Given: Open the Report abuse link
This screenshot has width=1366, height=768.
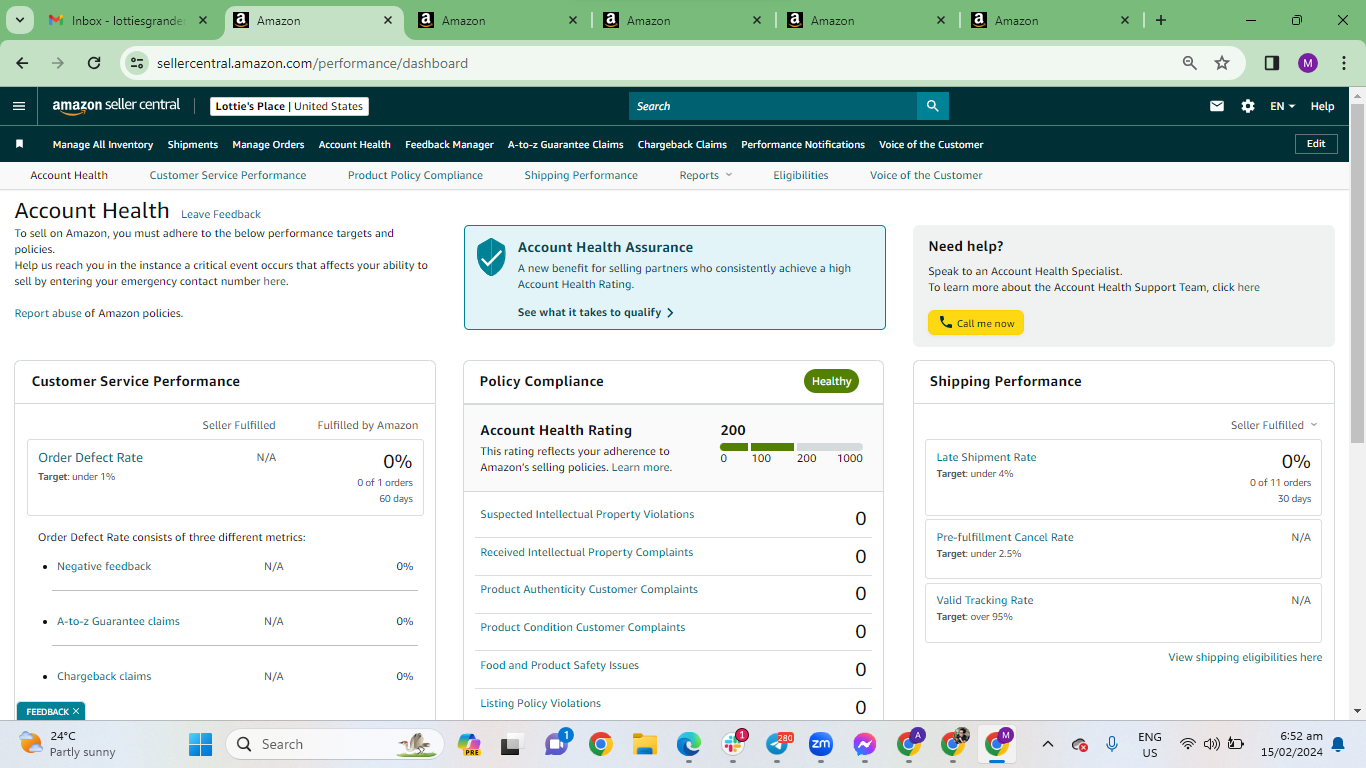Looking at the screenshot, I should pos(48,313).
